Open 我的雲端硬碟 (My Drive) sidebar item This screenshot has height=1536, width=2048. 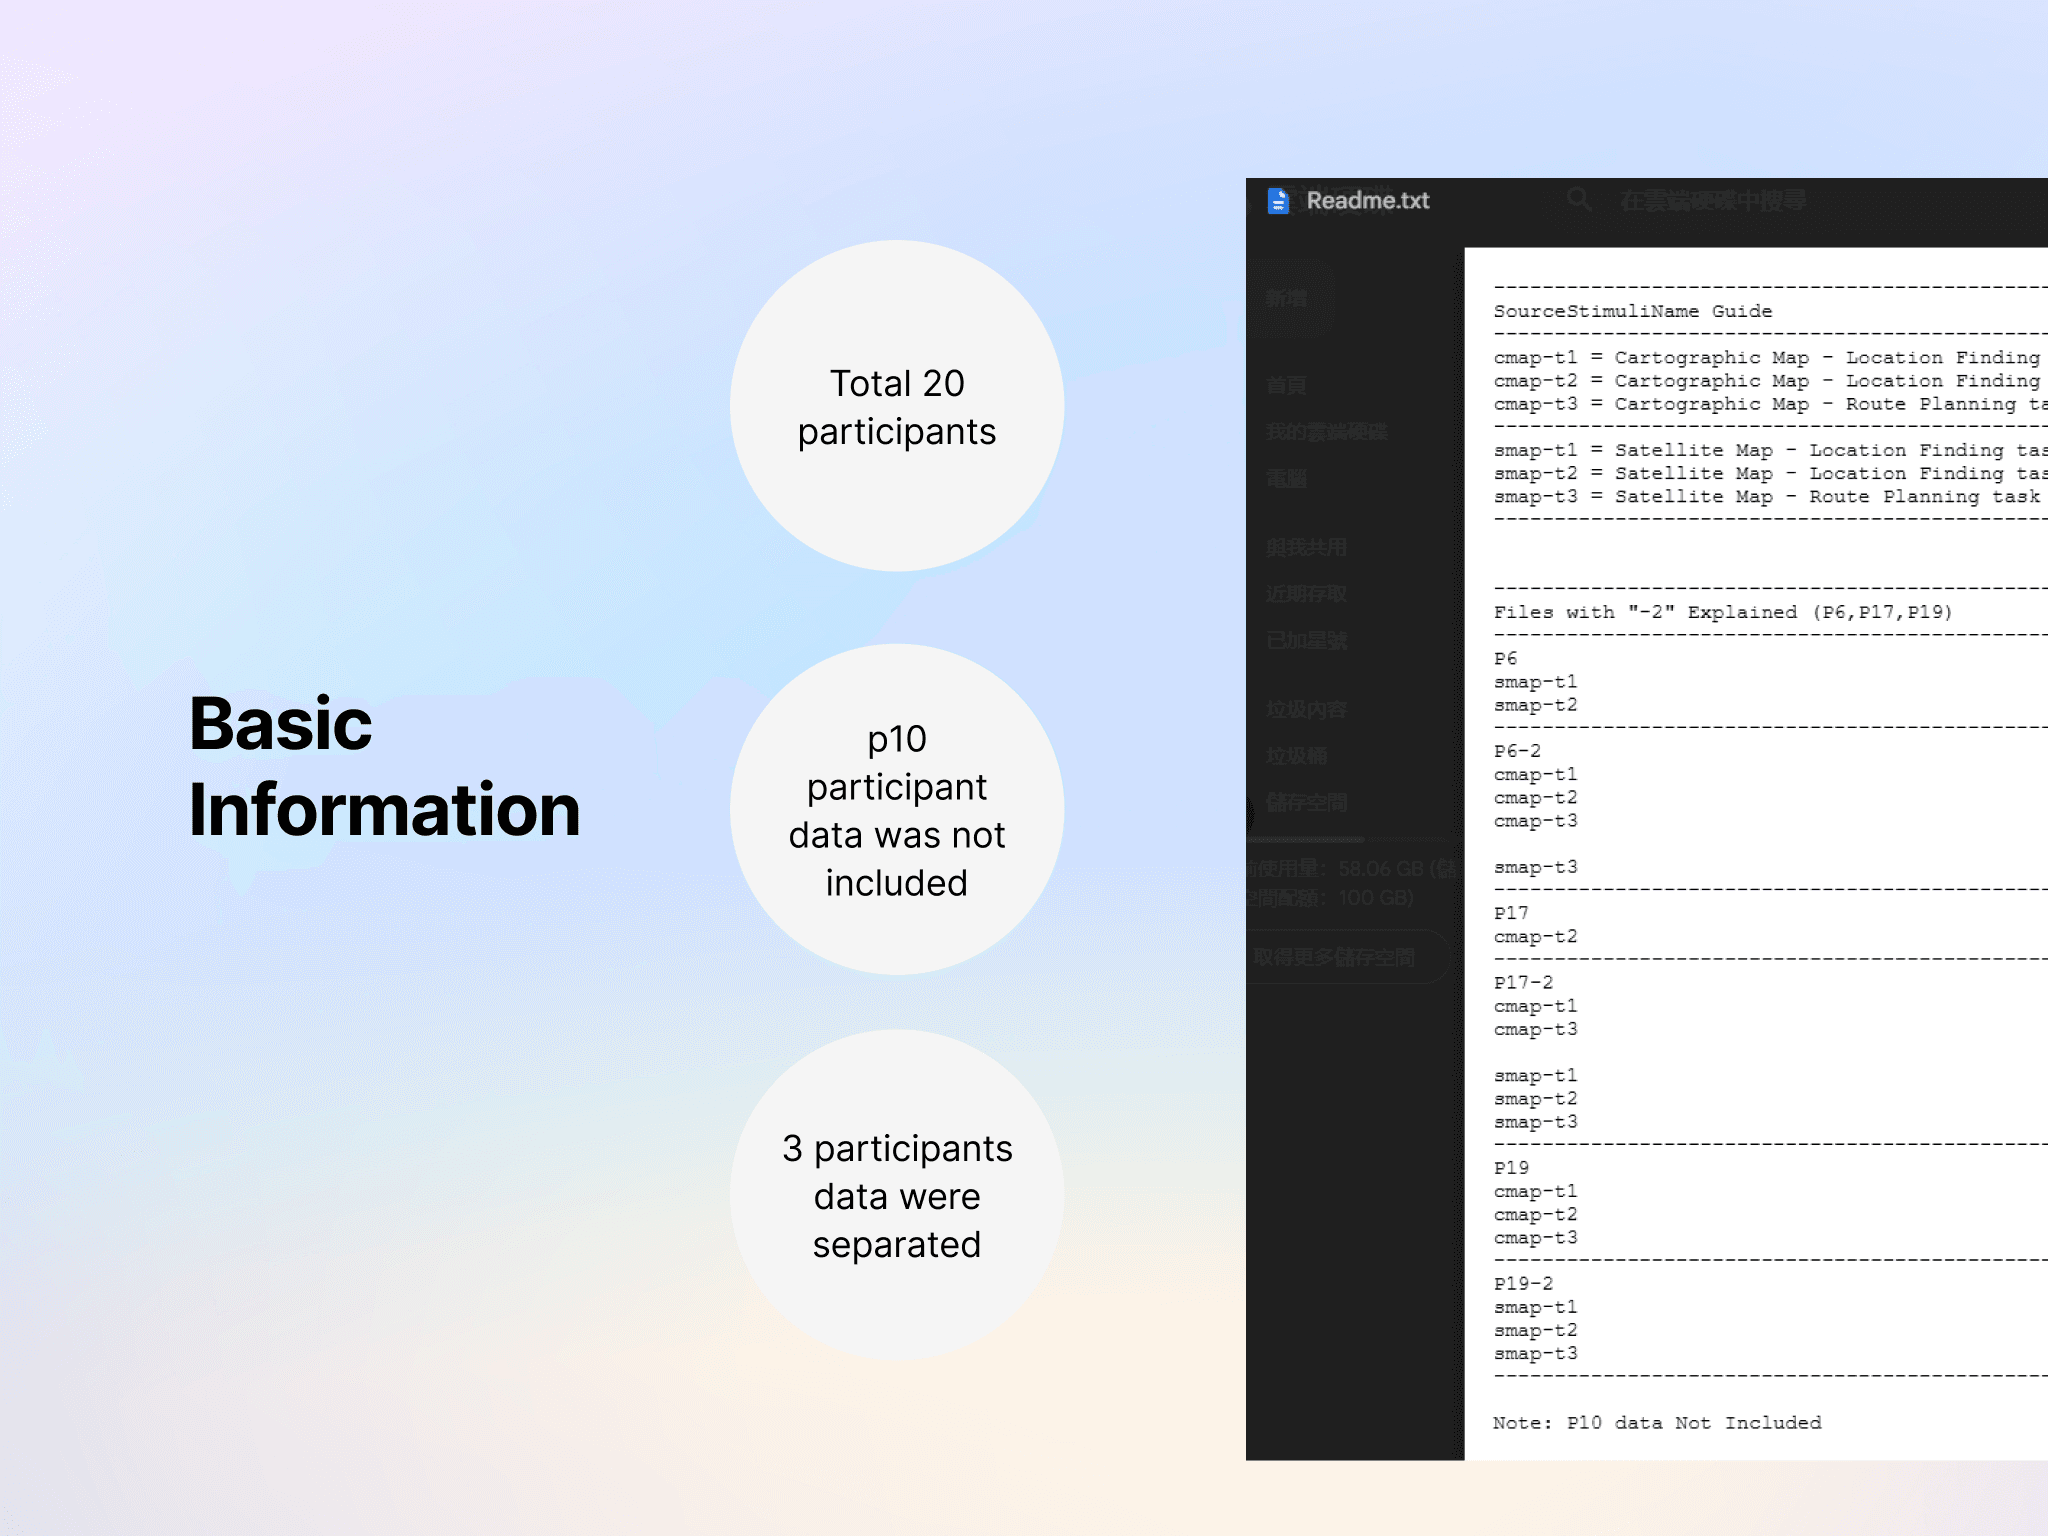click(1326, 432)
